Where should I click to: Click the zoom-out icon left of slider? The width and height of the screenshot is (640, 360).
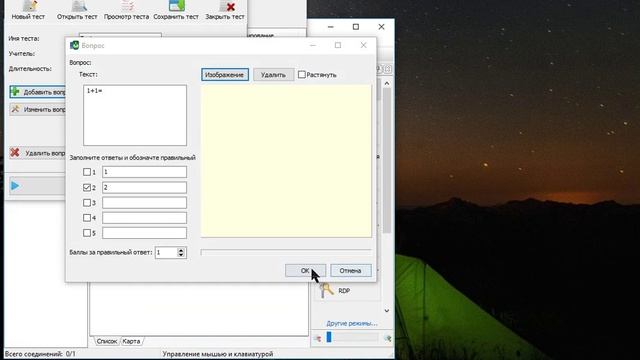(x=318, y=338)
